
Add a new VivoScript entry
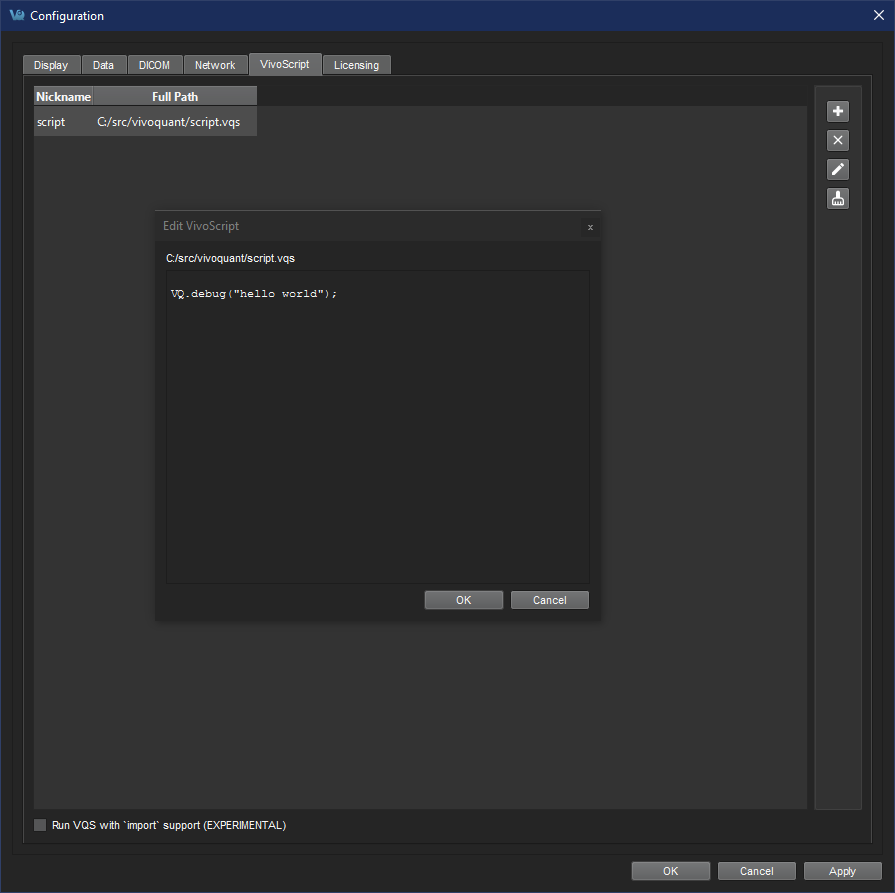point(837,110)
